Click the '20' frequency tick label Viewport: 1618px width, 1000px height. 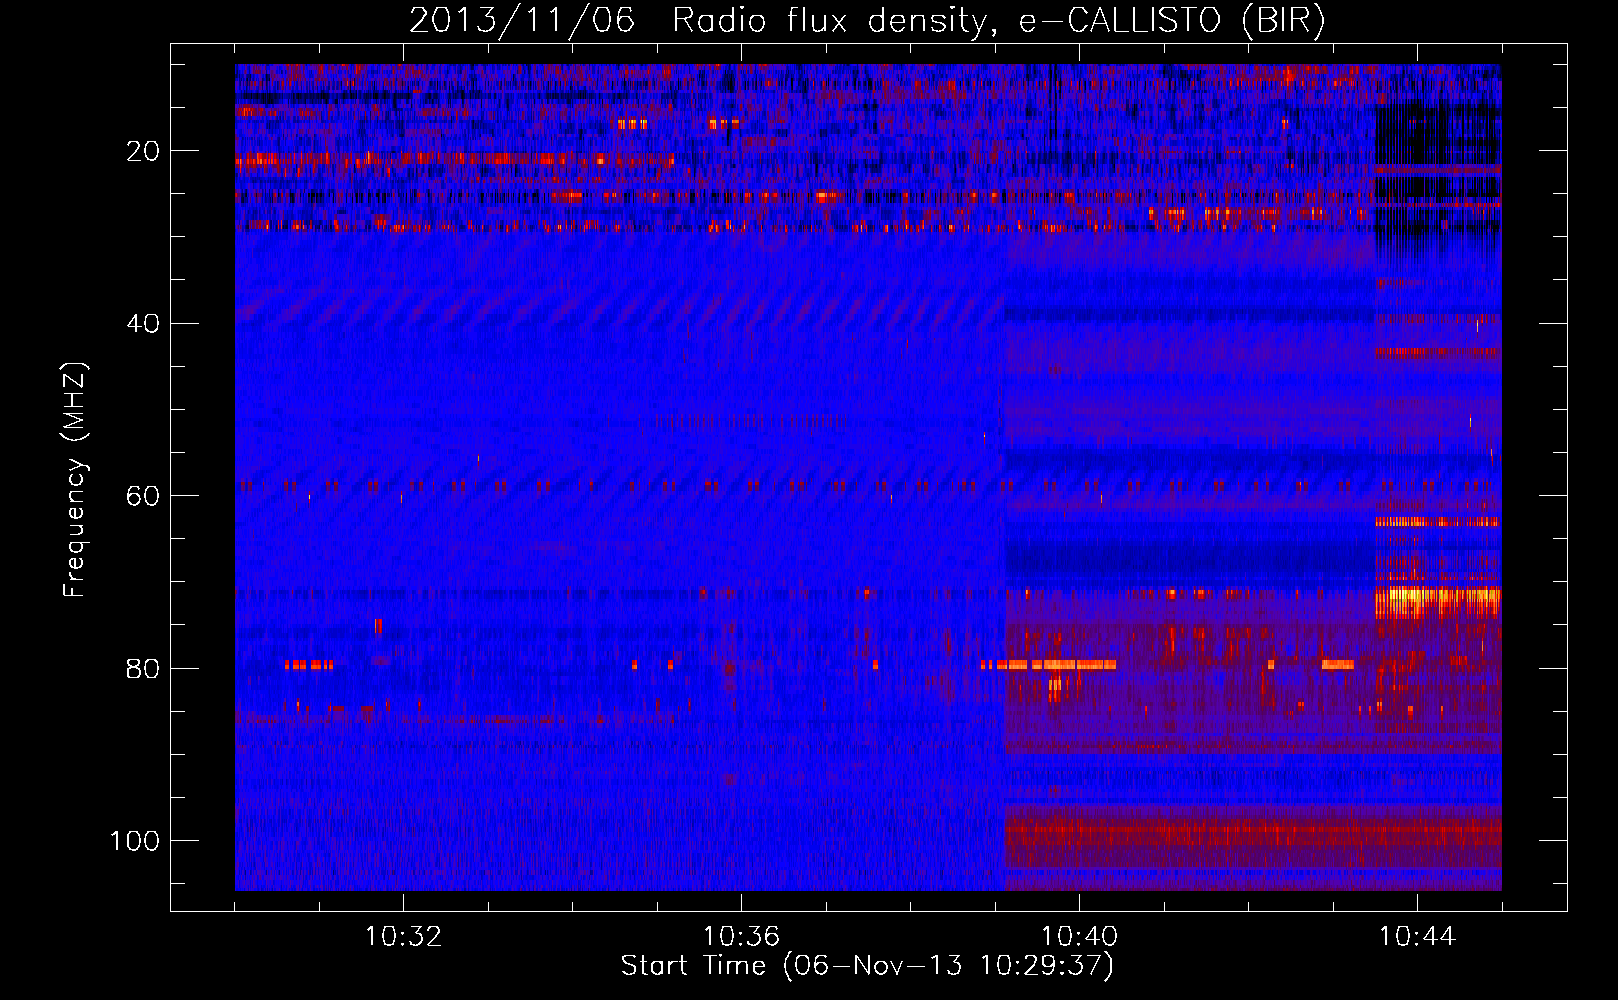click(143, 151)
